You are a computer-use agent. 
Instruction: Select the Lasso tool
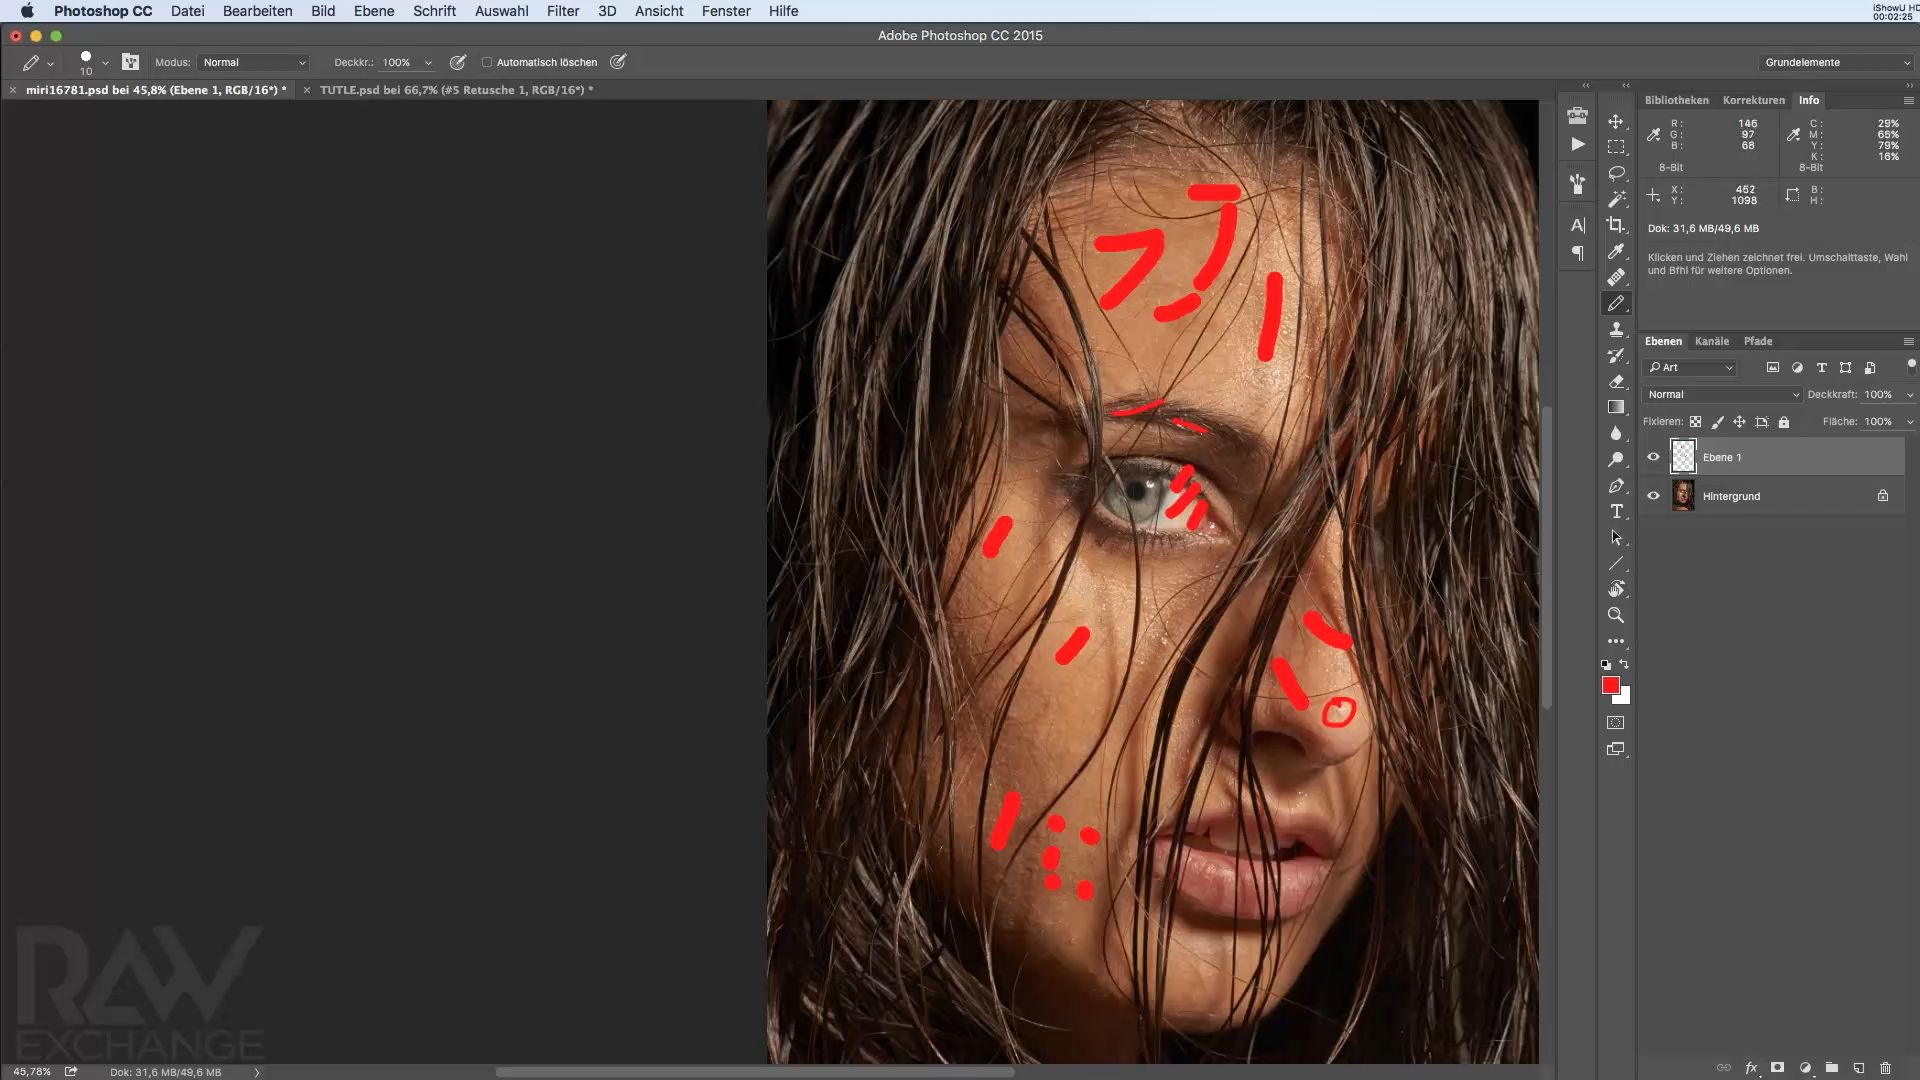click(x=1616, y=173)
